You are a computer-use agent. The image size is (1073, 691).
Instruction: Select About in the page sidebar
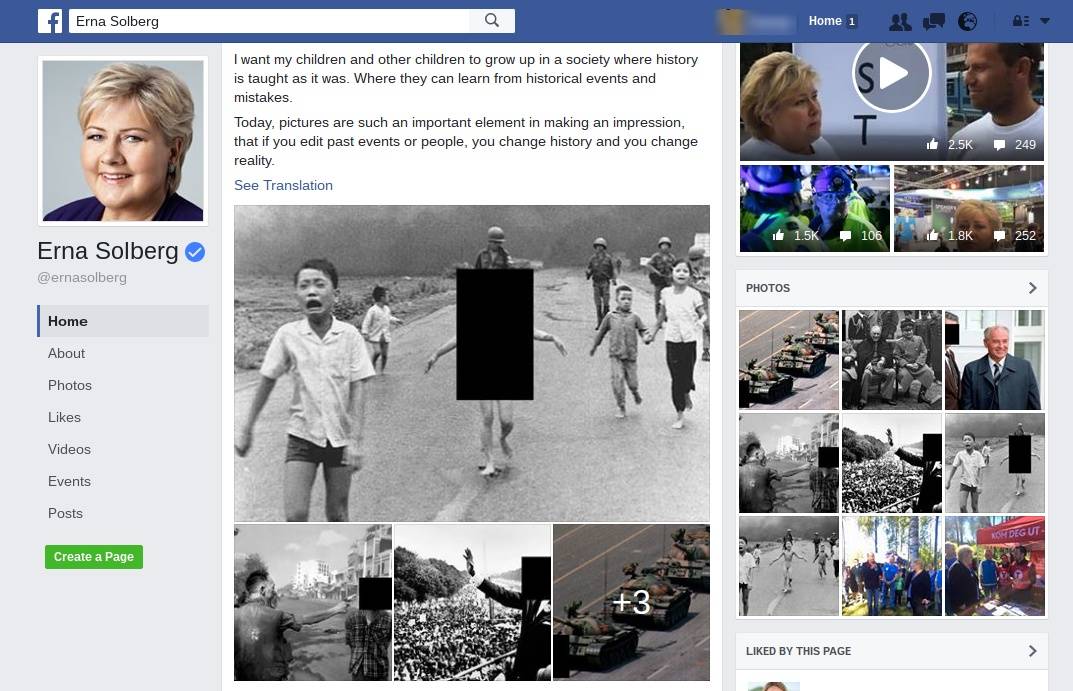pos(66,353)
